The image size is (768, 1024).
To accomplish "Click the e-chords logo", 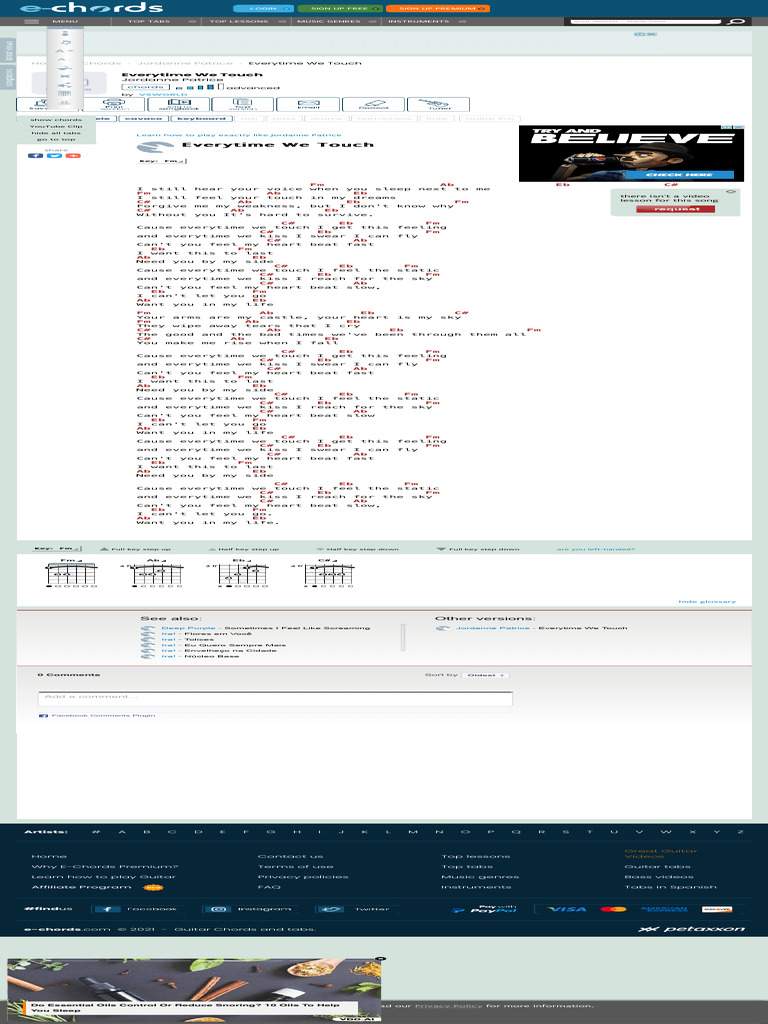I will click(x=91, y=8).
